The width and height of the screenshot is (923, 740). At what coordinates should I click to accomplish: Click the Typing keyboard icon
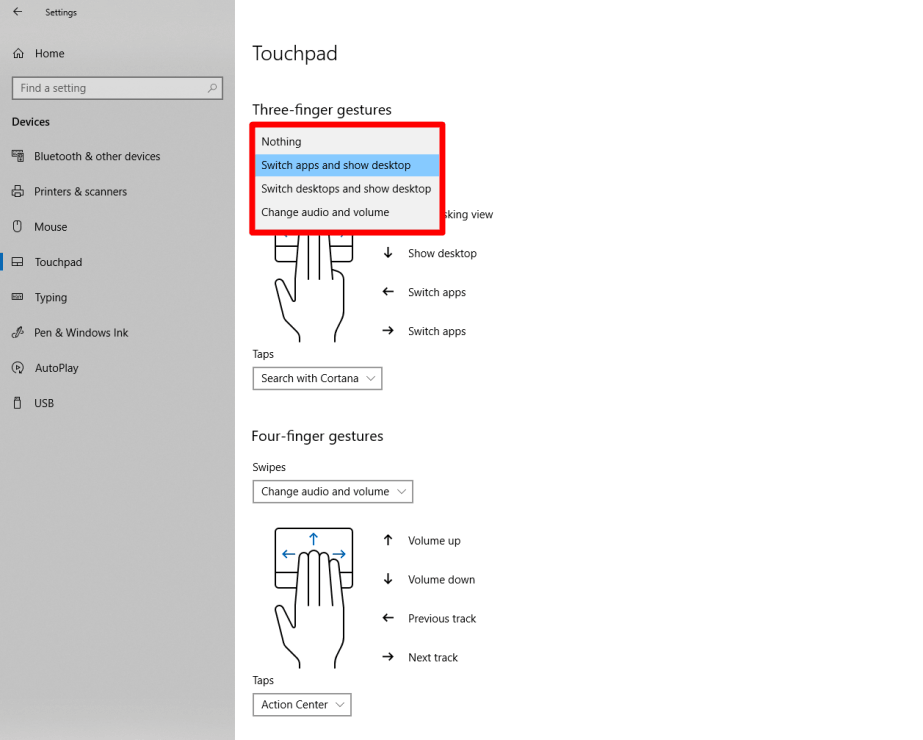click(18, 297)
